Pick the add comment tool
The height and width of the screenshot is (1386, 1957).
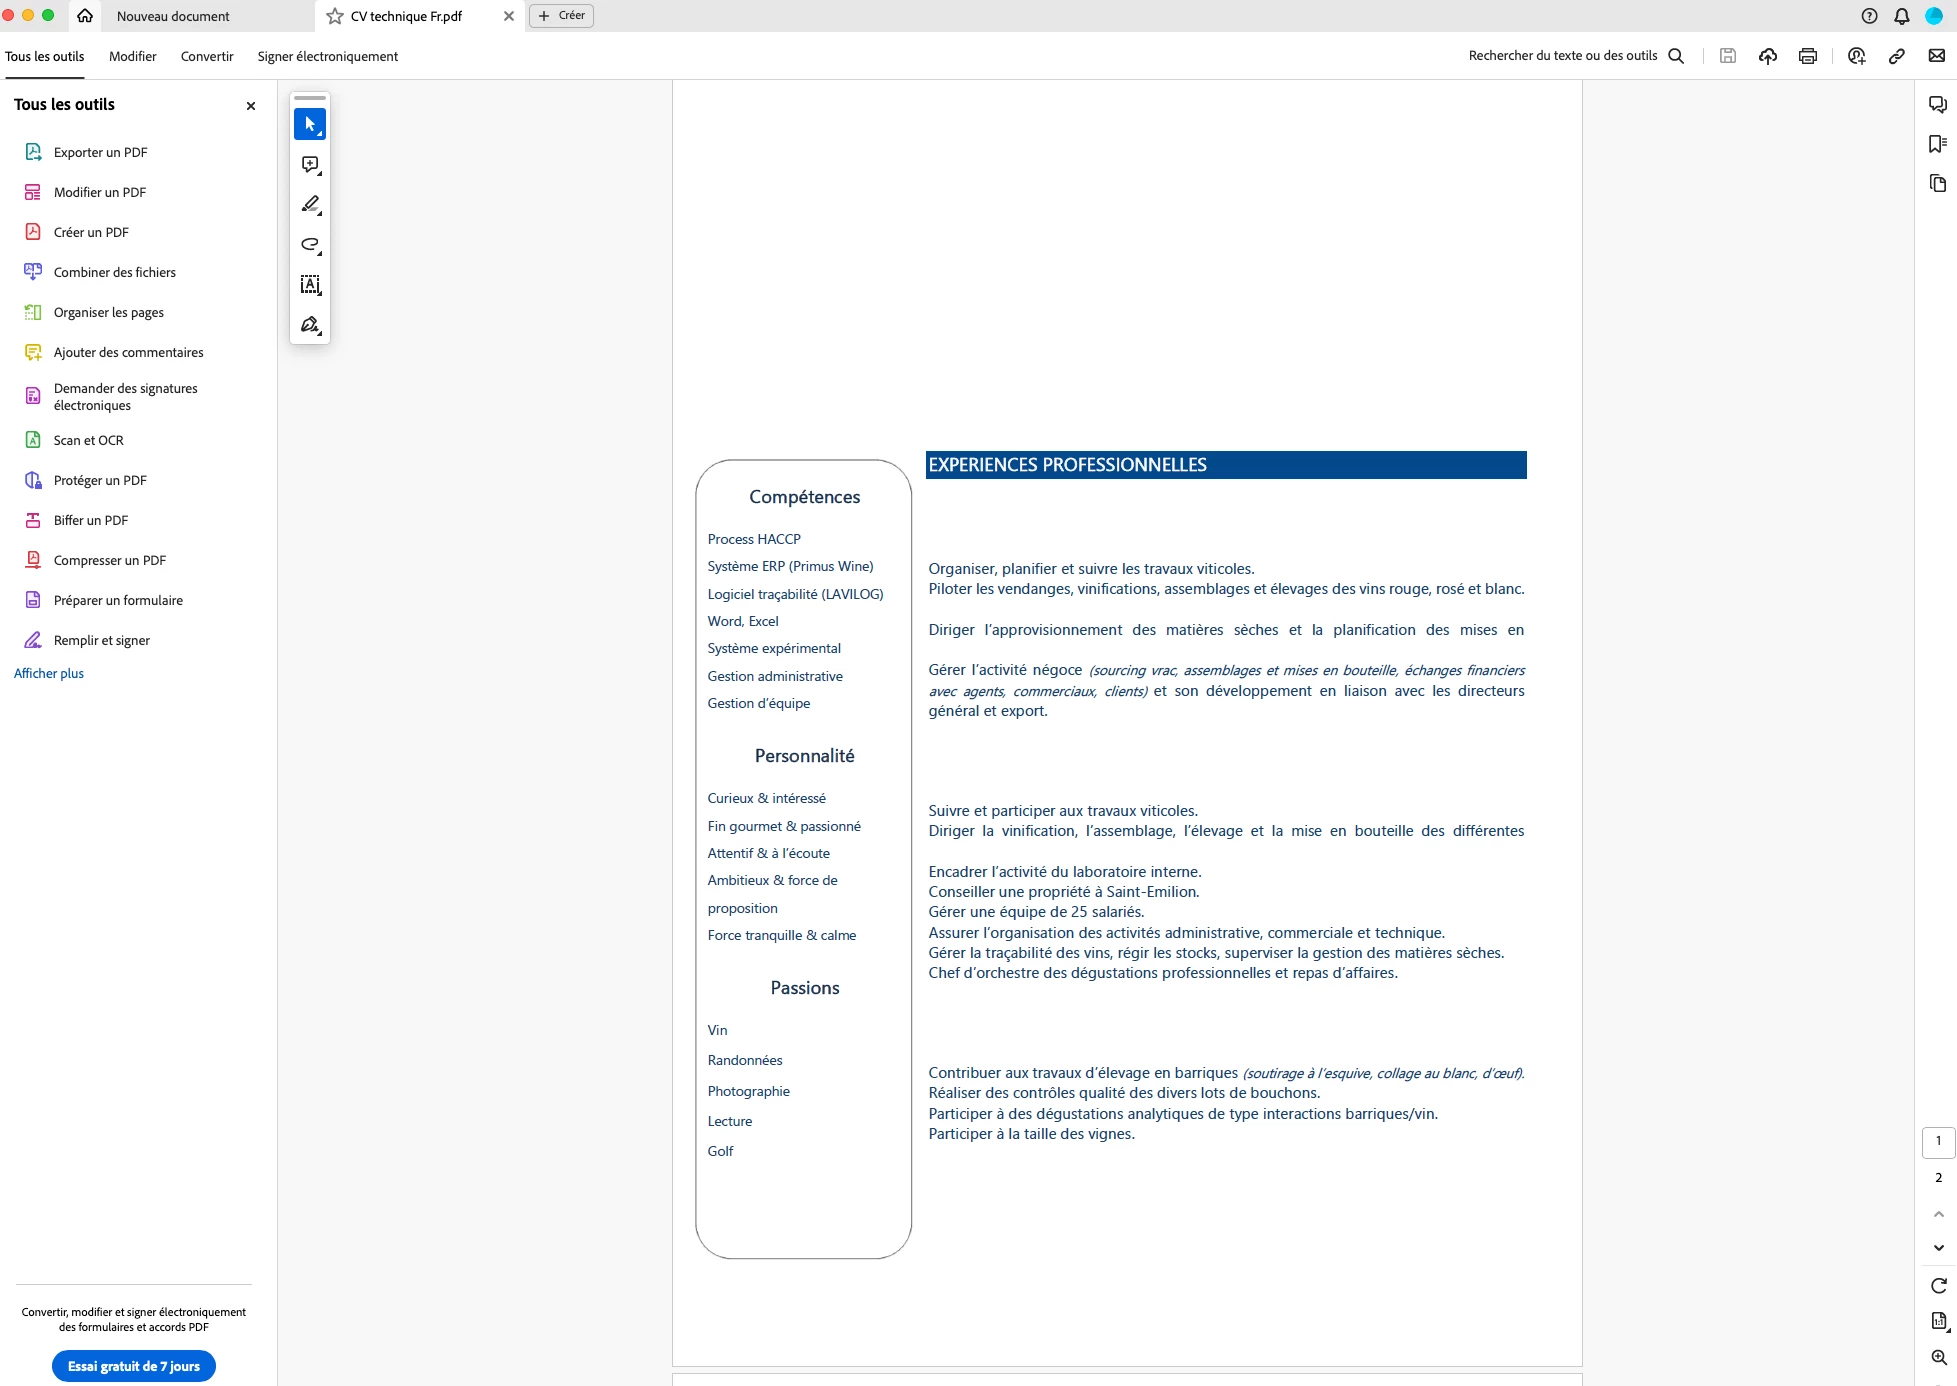coord(310,164)
